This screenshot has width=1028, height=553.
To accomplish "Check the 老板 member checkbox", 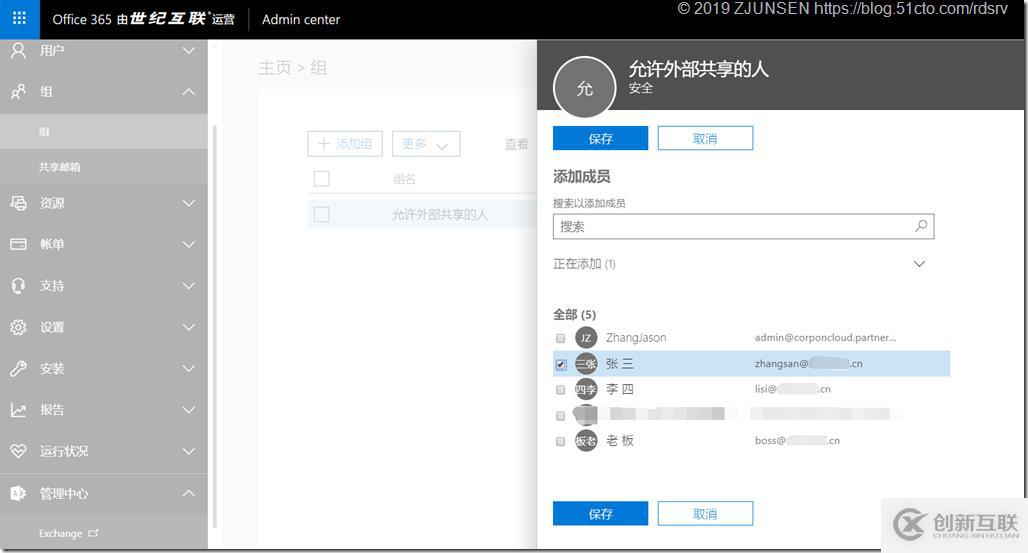I will [560, 441].
